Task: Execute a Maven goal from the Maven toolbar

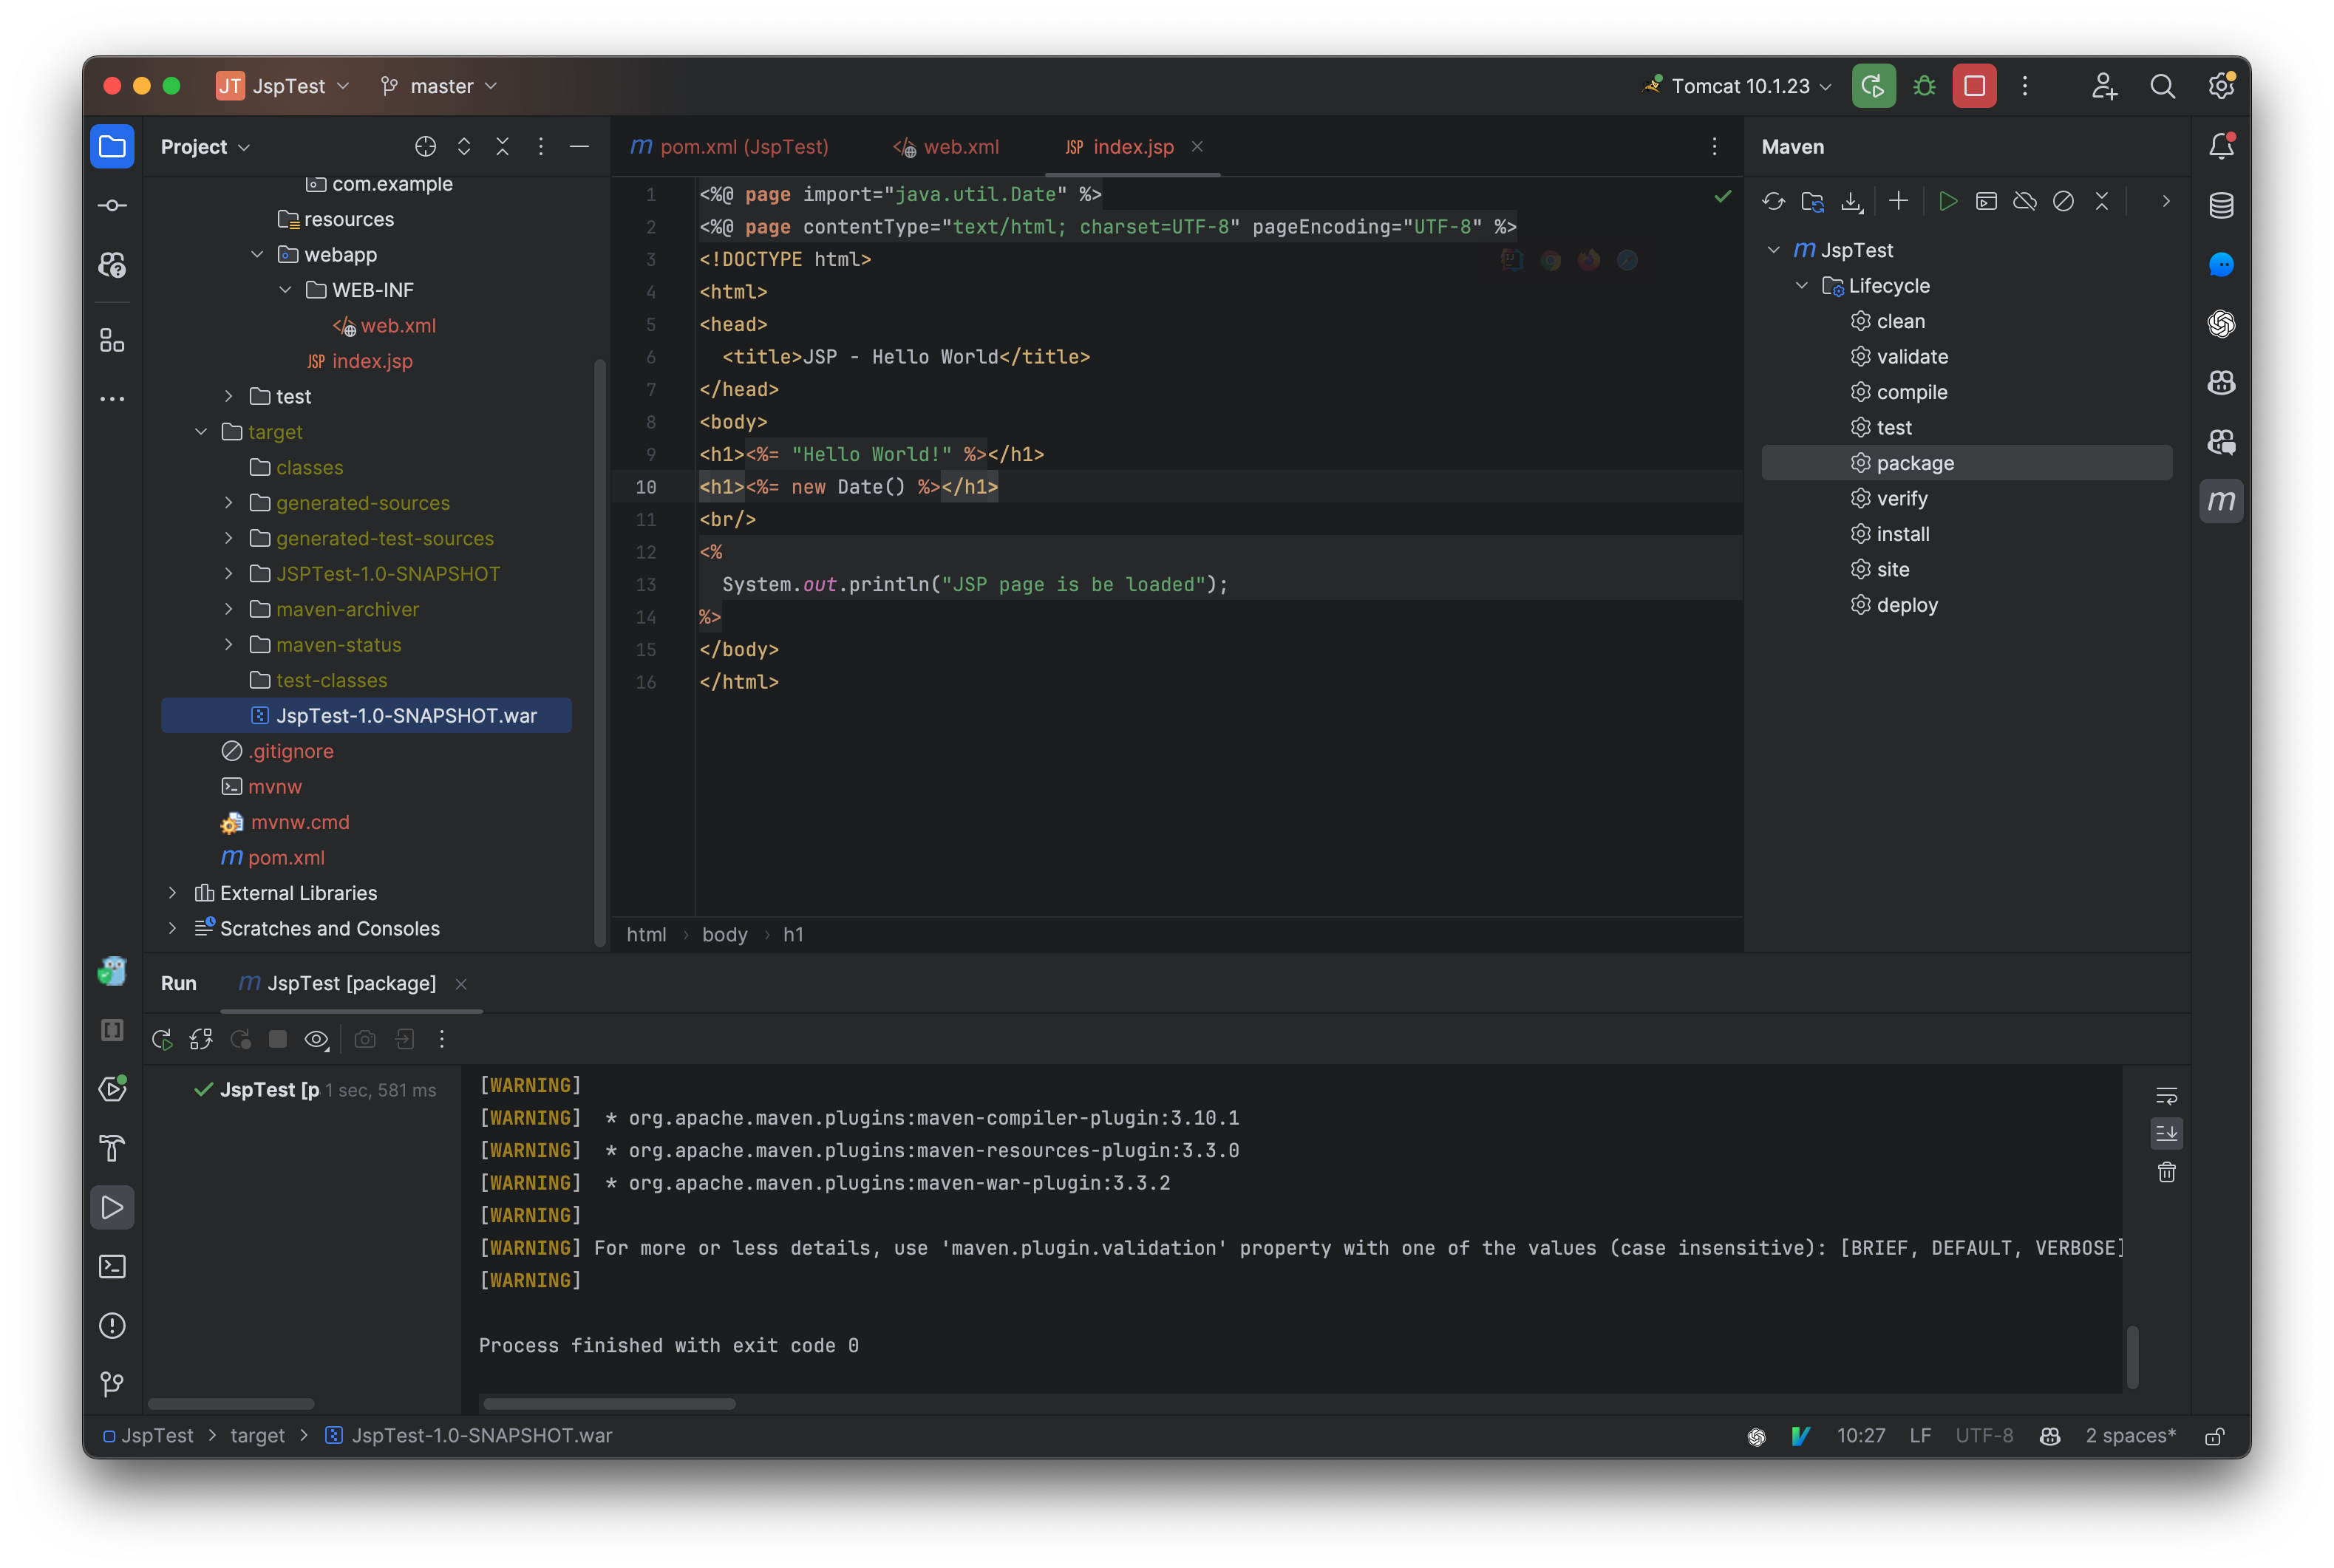Action: (1986, 201)
